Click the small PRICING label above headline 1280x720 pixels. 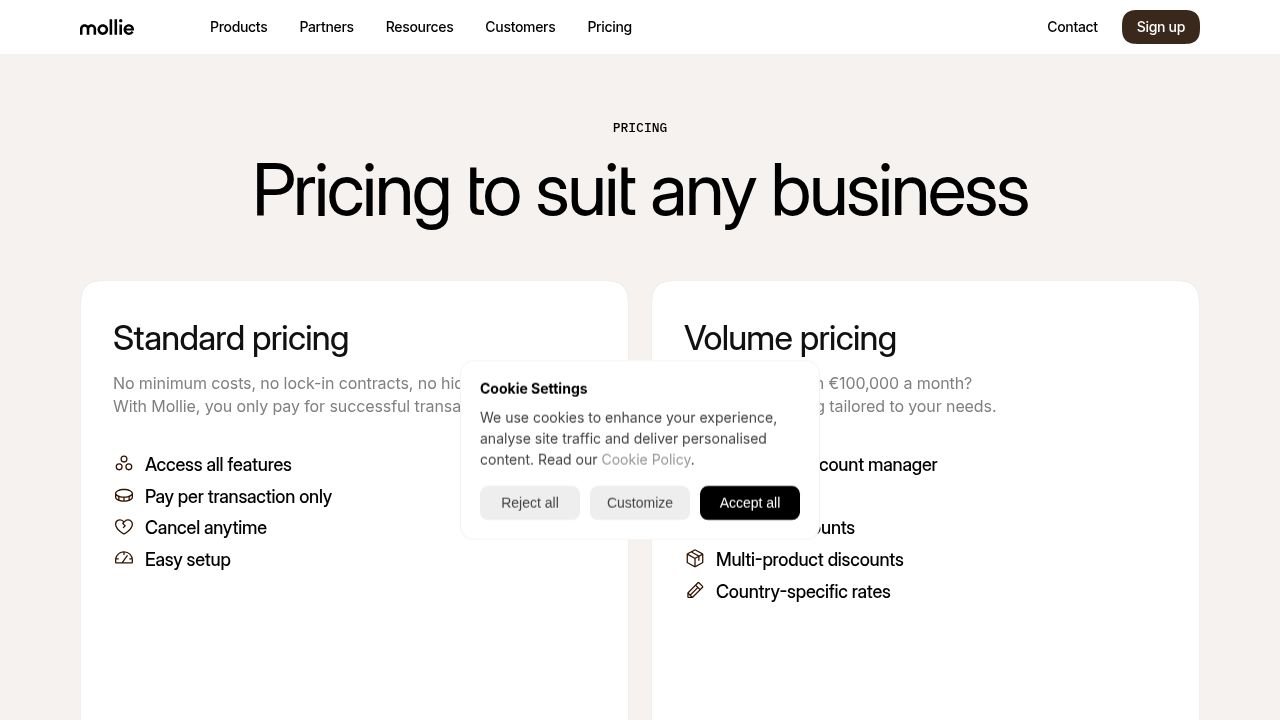tap(640, 128)
